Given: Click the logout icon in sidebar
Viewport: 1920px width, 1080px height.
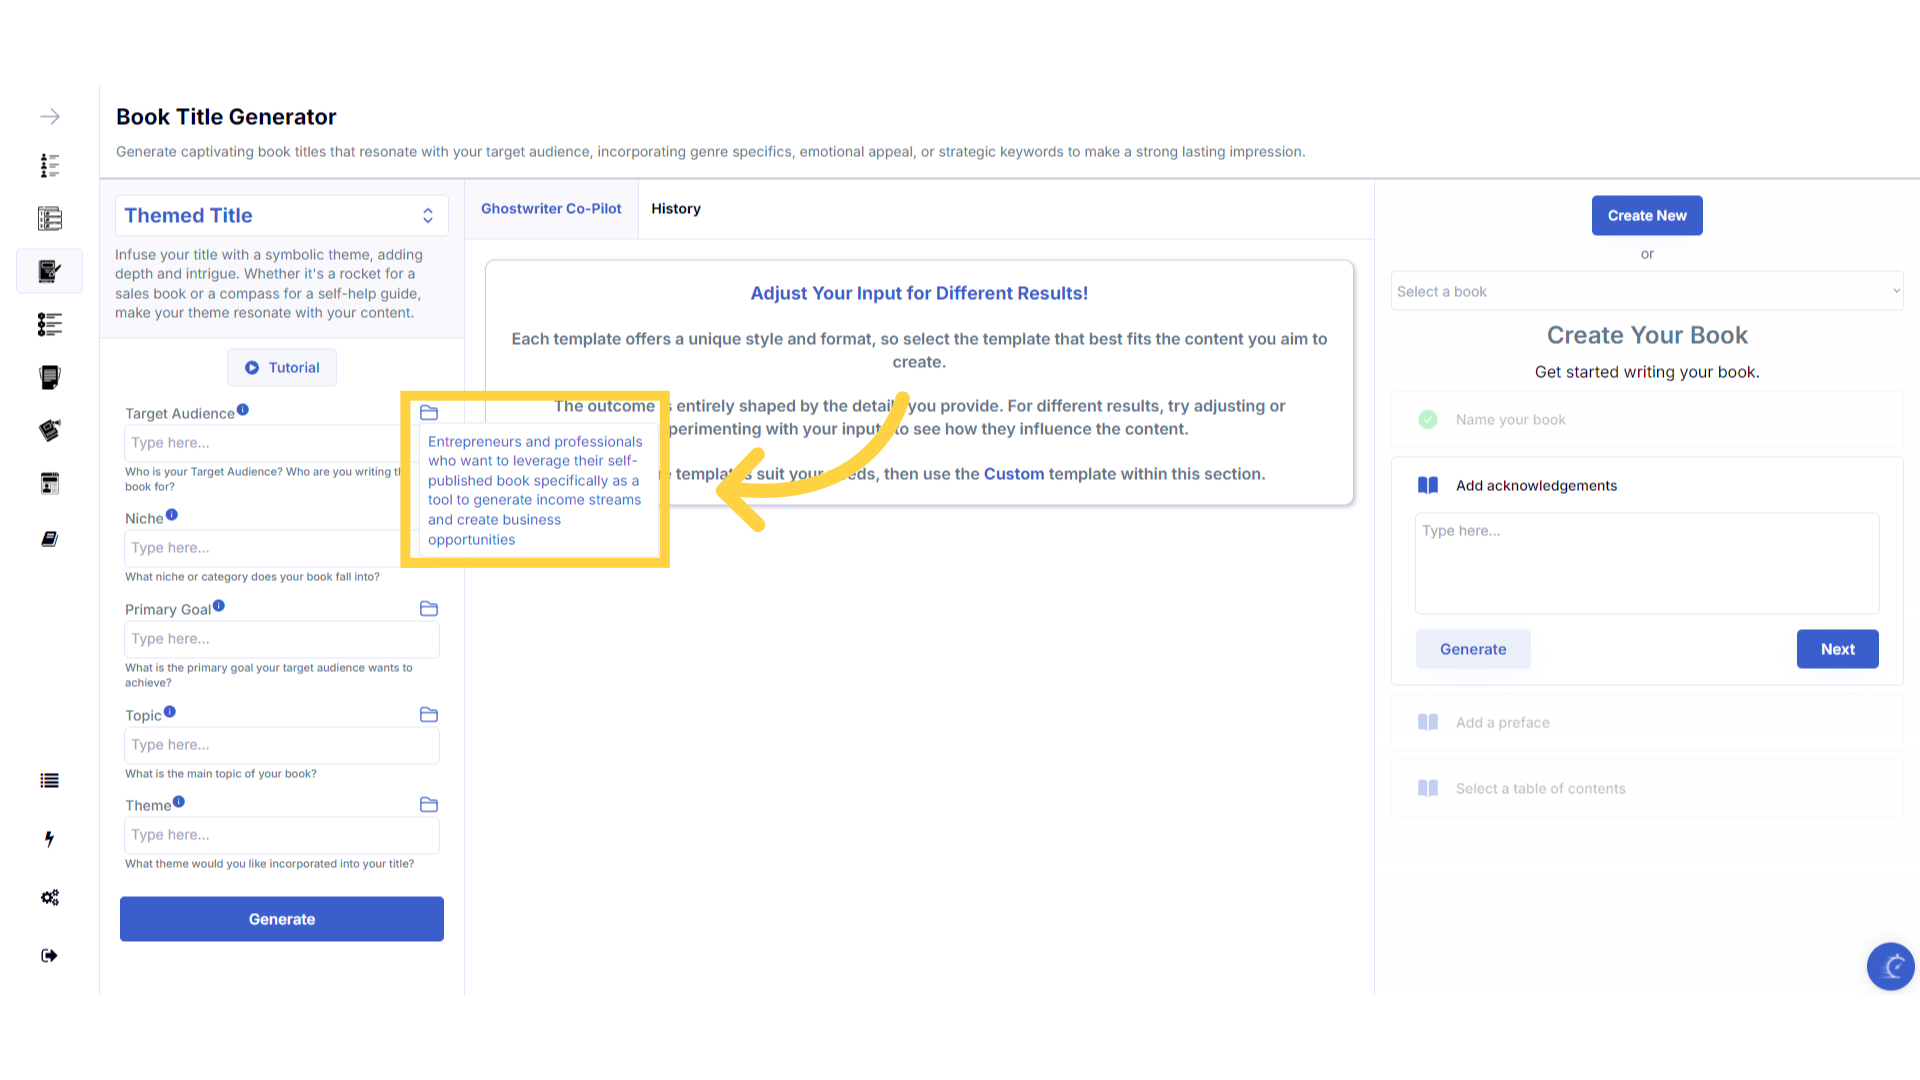Looking at the screenshot, I should [x=49, y=956].
